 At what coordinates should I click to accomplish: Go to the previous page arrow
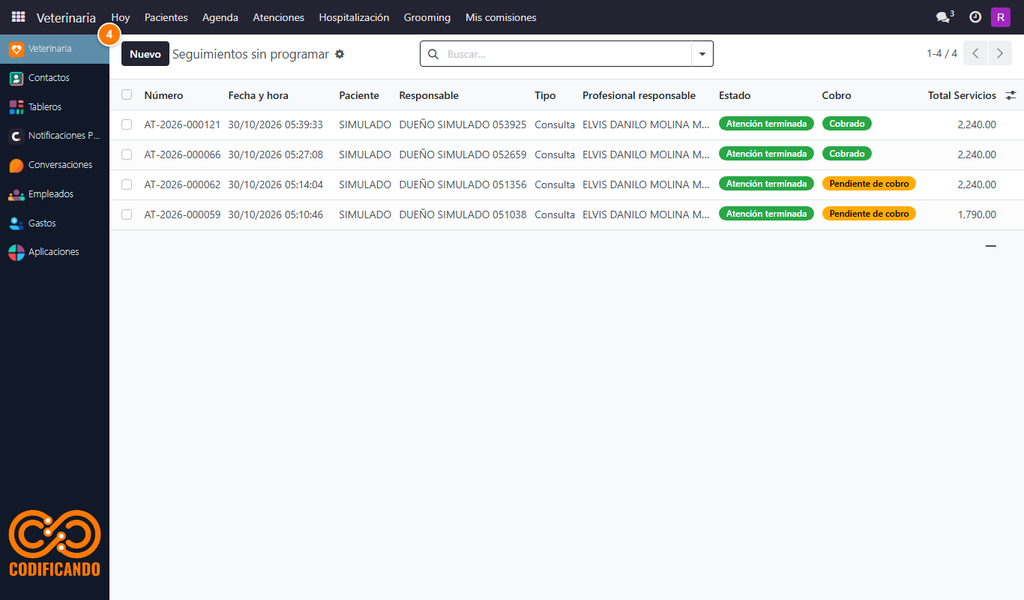975,54
